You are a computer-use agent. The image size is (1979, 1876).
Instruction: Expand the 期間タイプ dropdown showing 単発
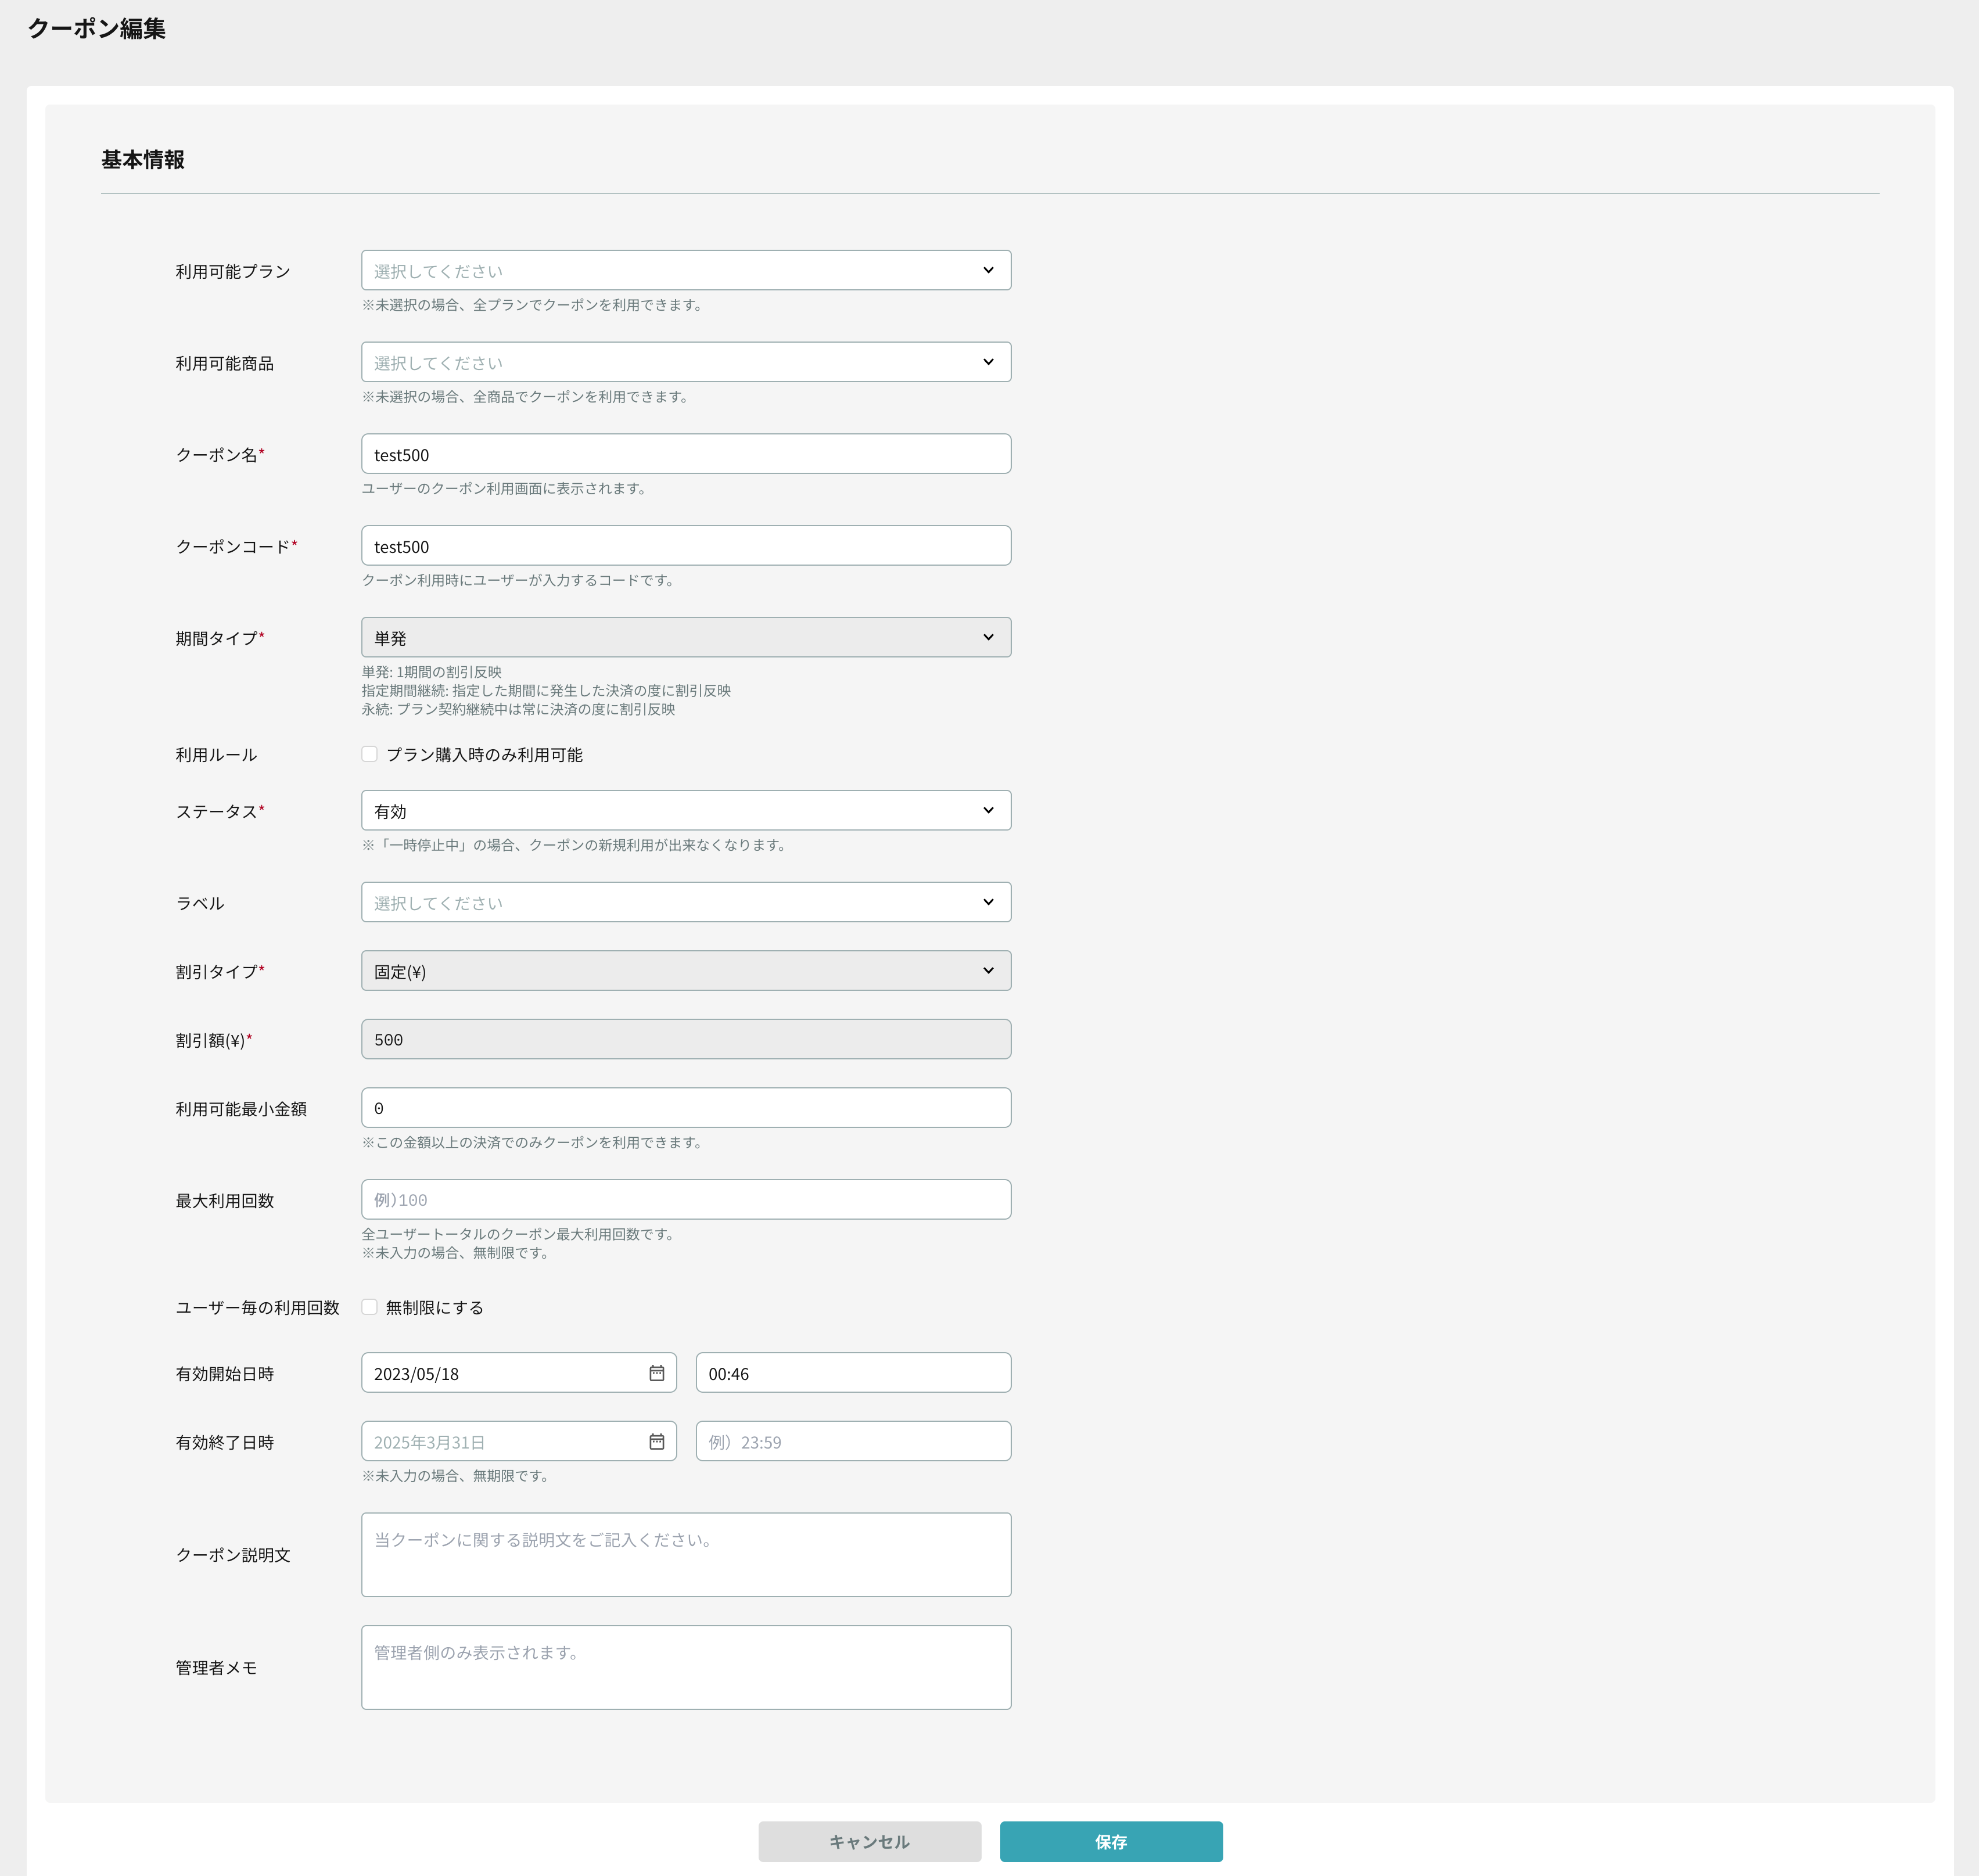point(686,637)
